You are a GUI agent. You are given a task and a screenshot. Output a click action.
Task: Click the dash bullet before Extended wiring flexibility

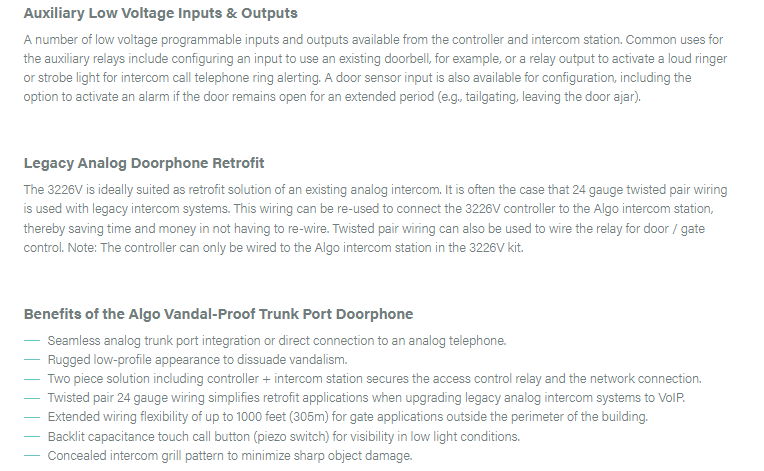(32, 417)
